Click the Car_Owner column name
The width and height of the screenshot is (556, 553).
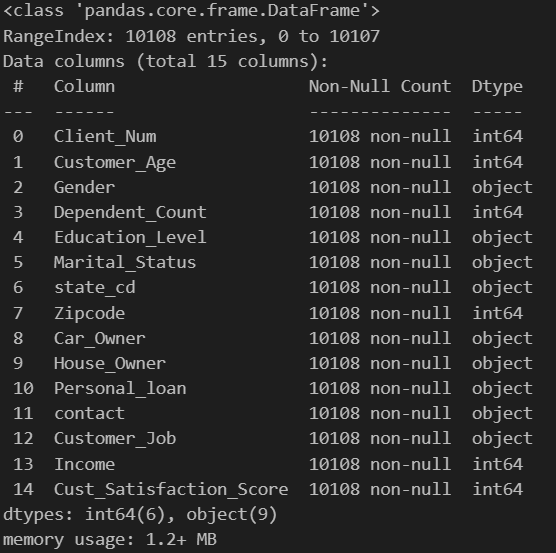point(100,339)
